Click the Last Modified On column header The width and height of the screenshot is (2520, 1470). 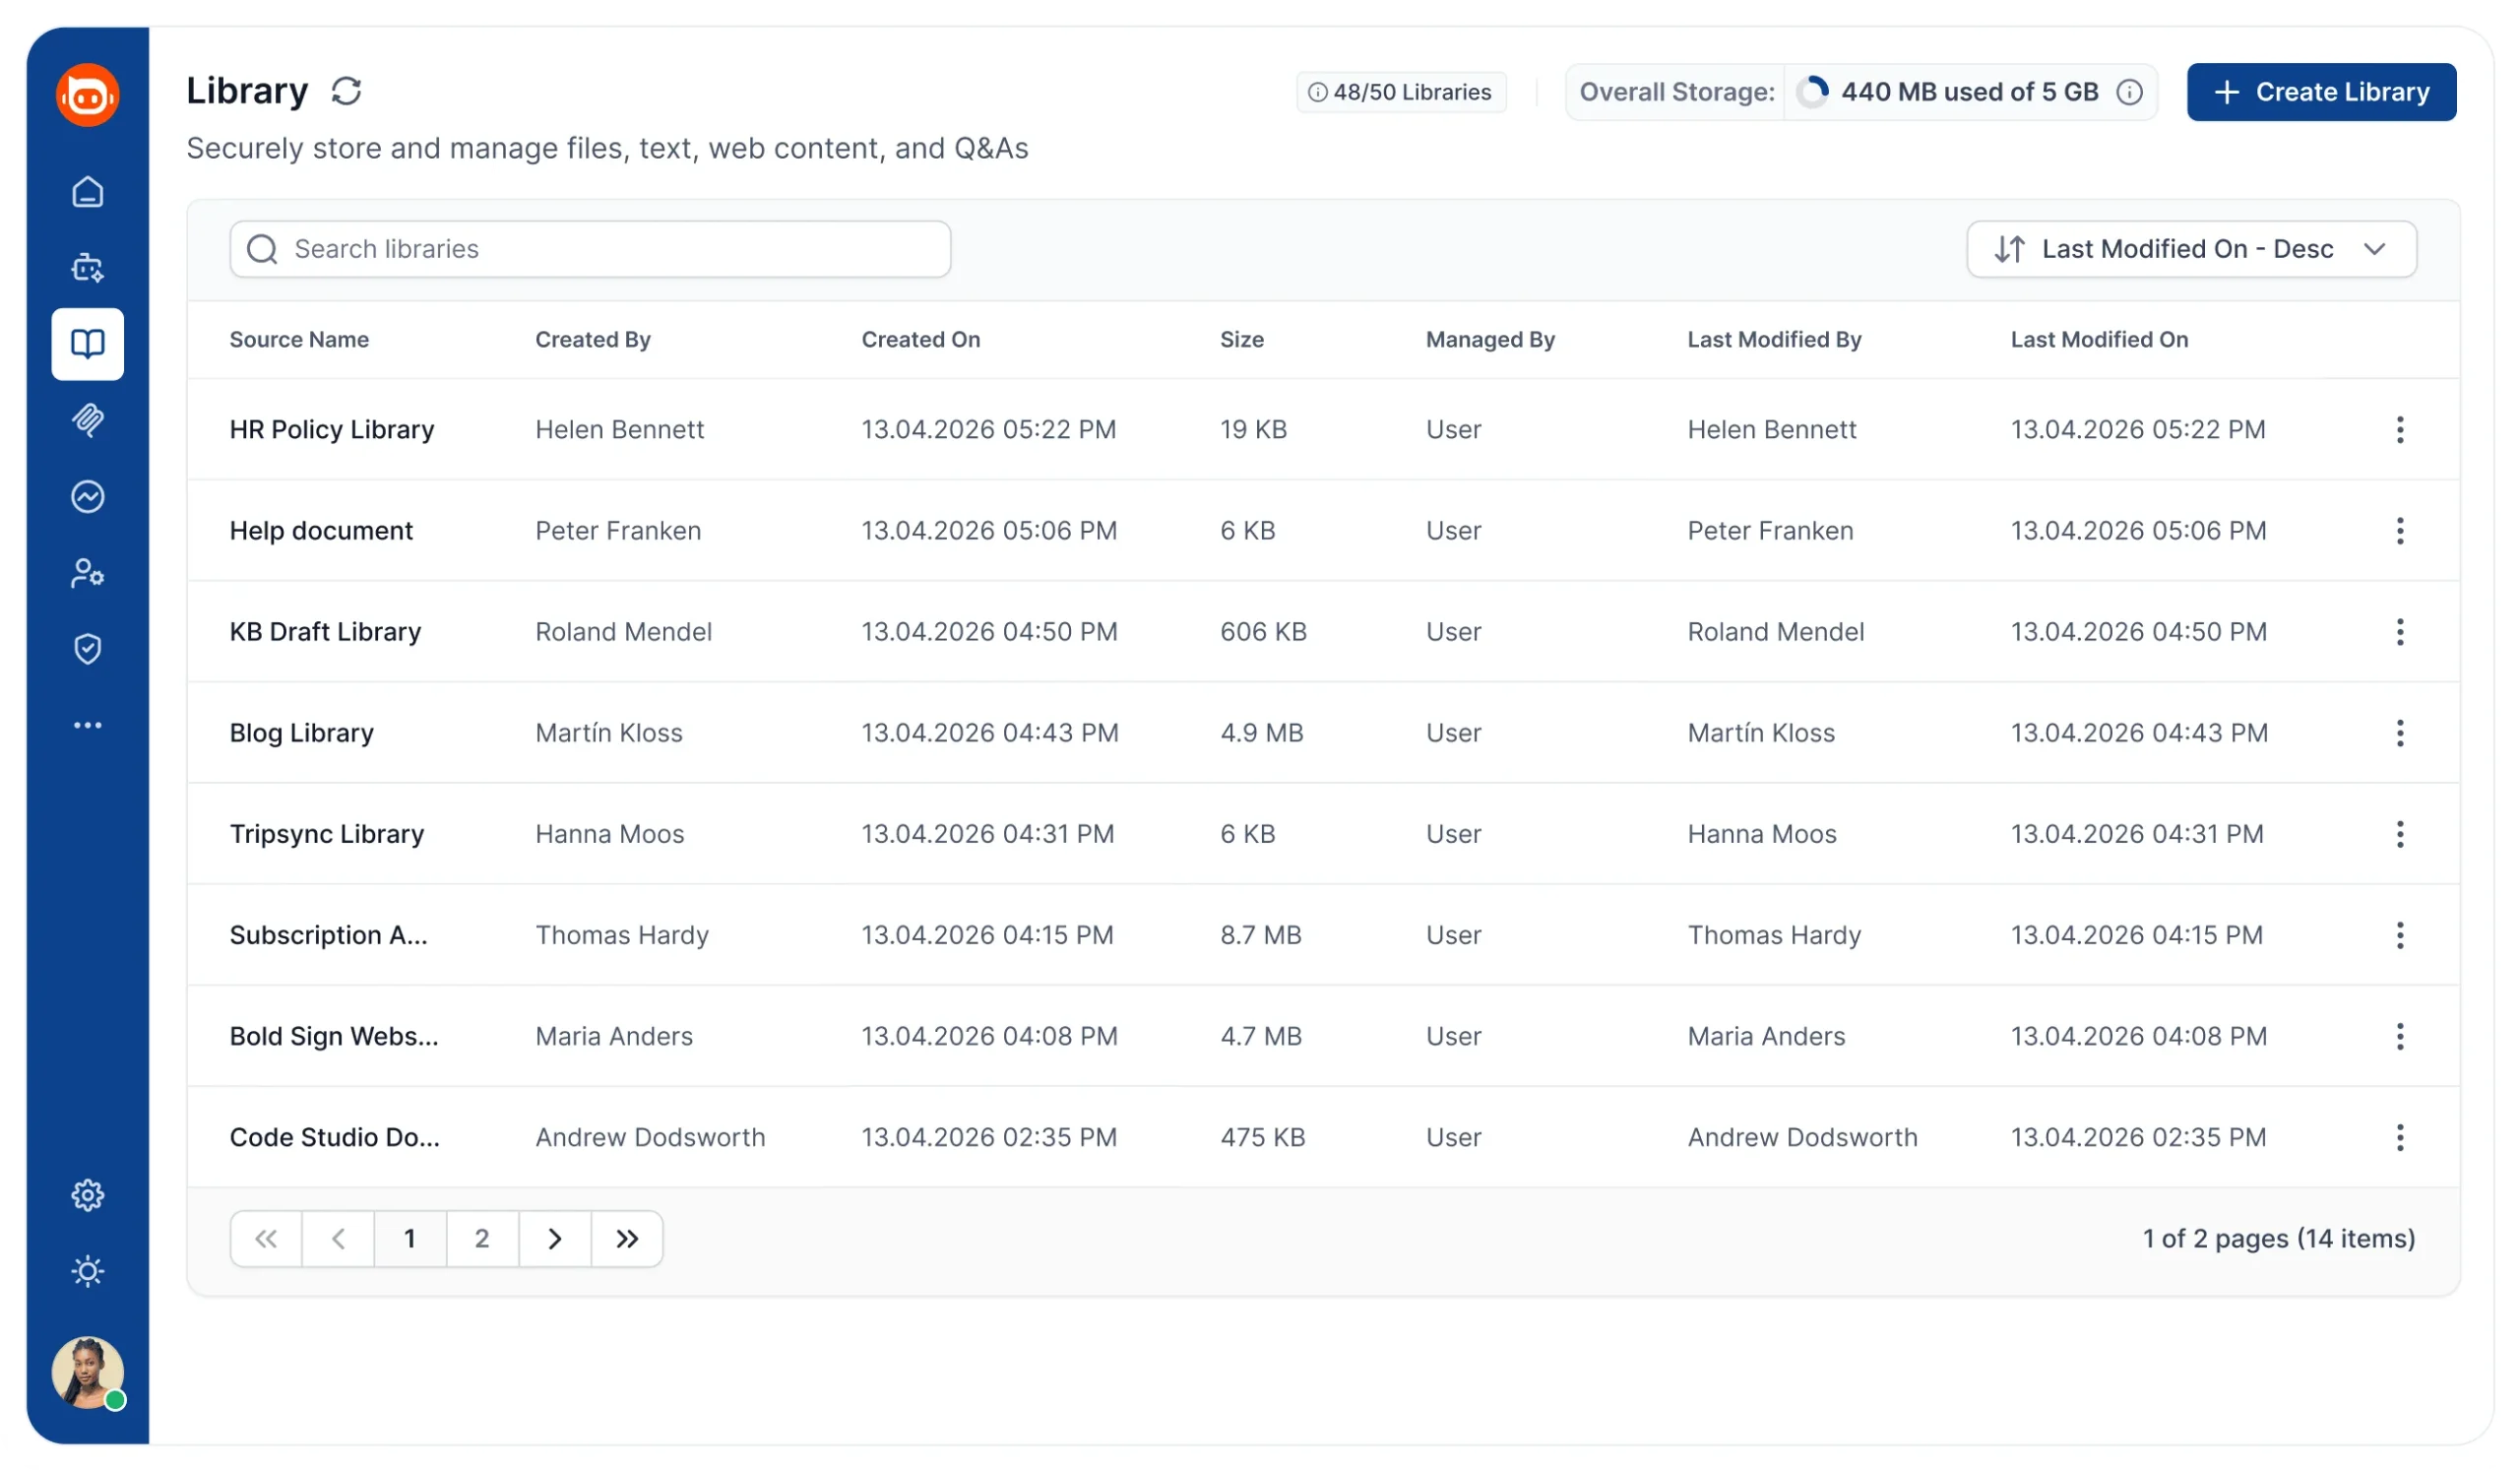pyautogui.click(x=2099, y=340)
